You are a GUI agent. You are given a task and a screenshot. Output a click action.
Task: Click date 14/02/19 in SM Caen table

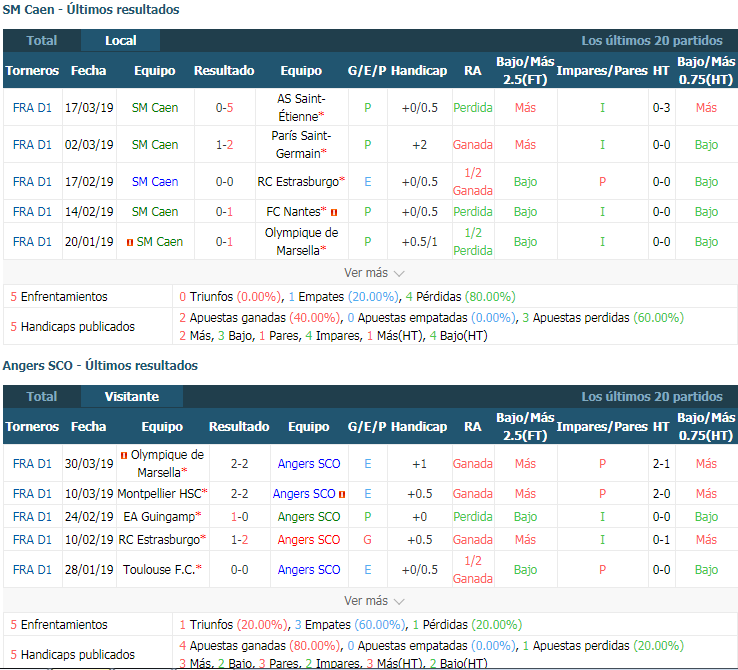(x=89, y=212)
